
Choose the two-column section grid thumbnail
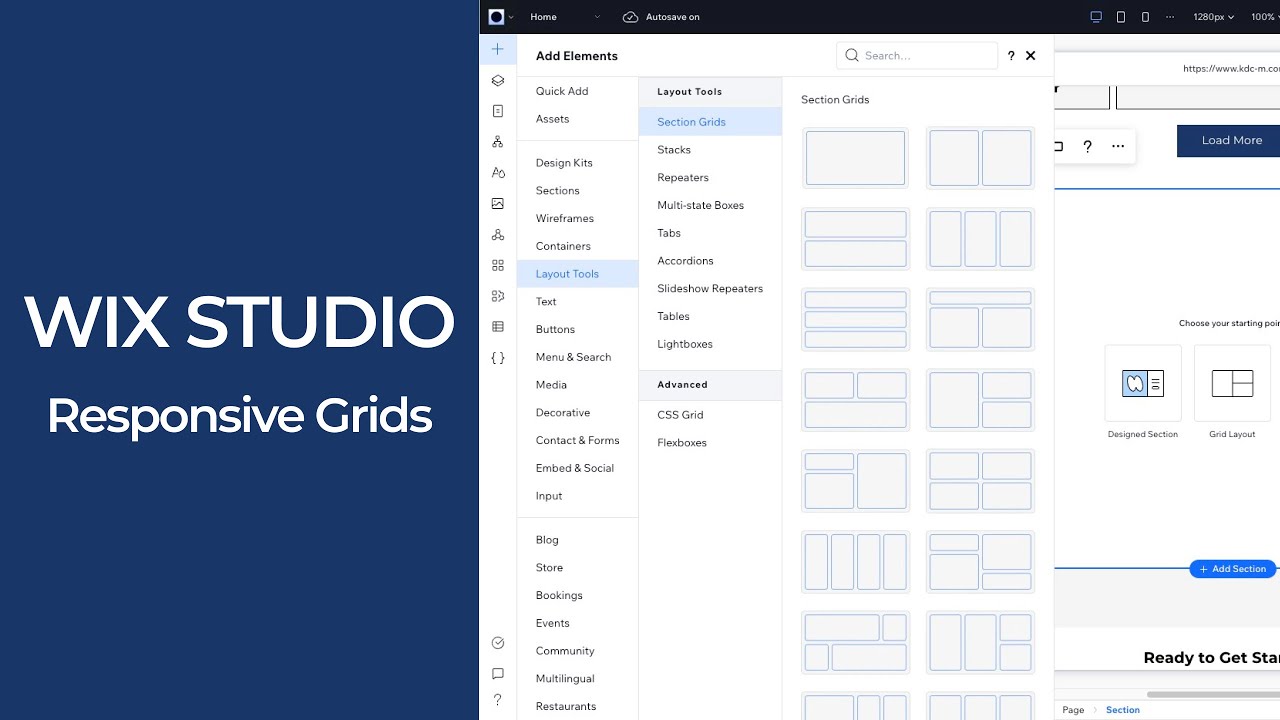pyautogui.click(x=980, y=158)
